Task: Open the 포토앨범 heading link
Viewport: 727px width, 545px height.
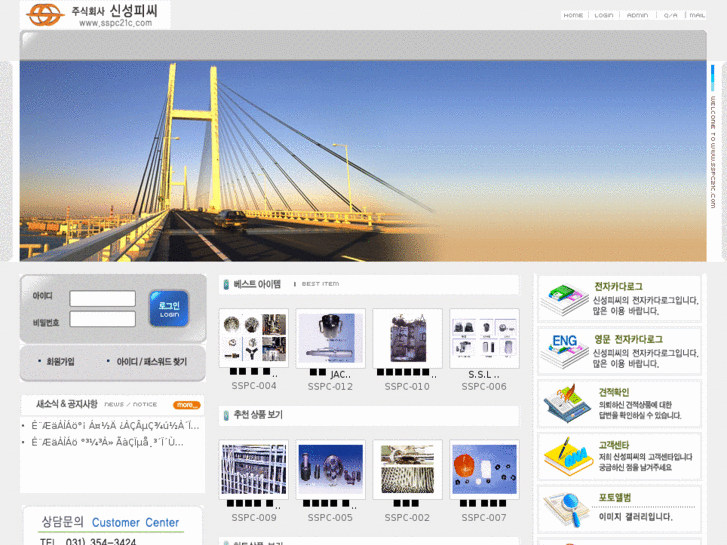Action: [615, 498]
